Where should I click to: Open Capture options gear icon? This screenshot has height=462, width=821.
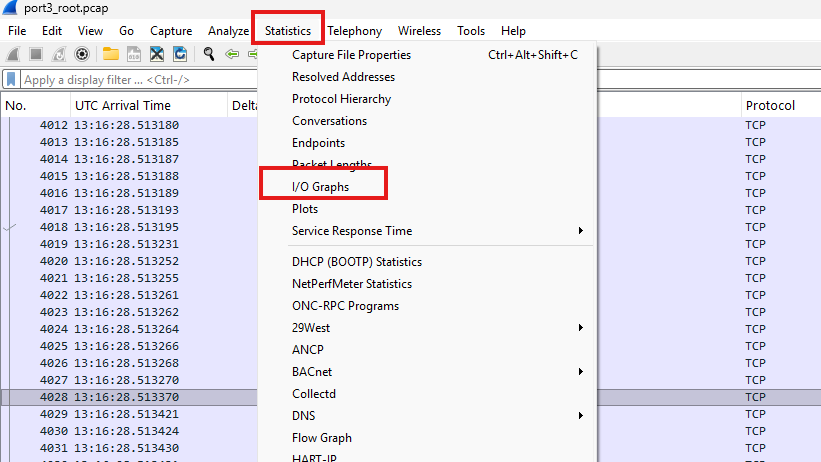click(82, 54)
